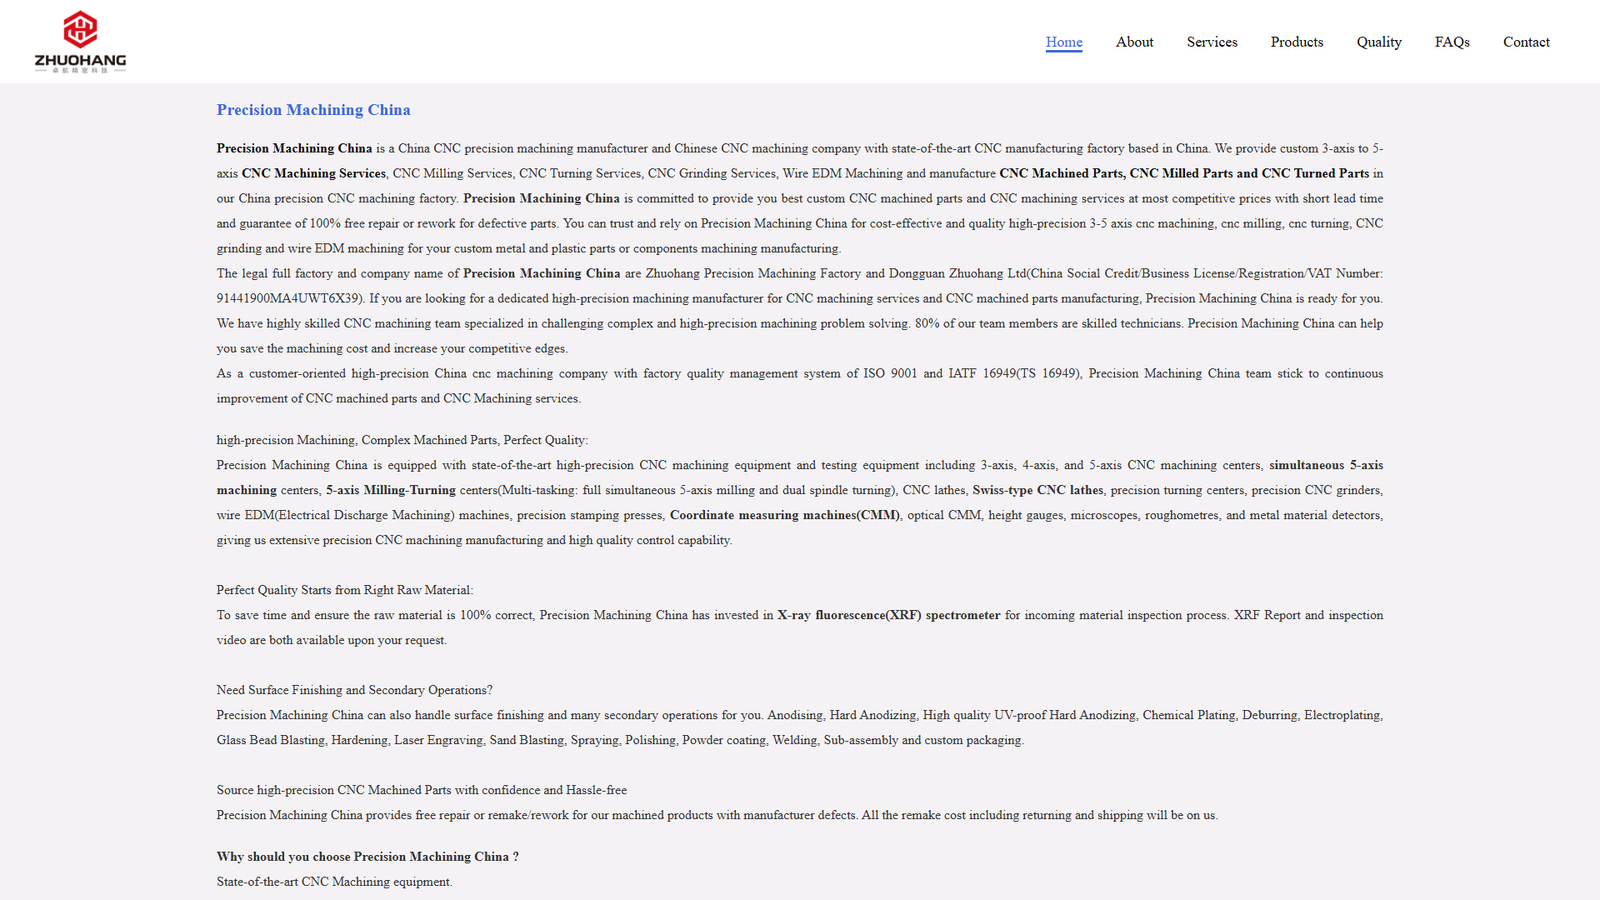Click "Why should you choose Precision Machining China ?"
This screenshot has height=900, width=1600.
pos(367,857)
